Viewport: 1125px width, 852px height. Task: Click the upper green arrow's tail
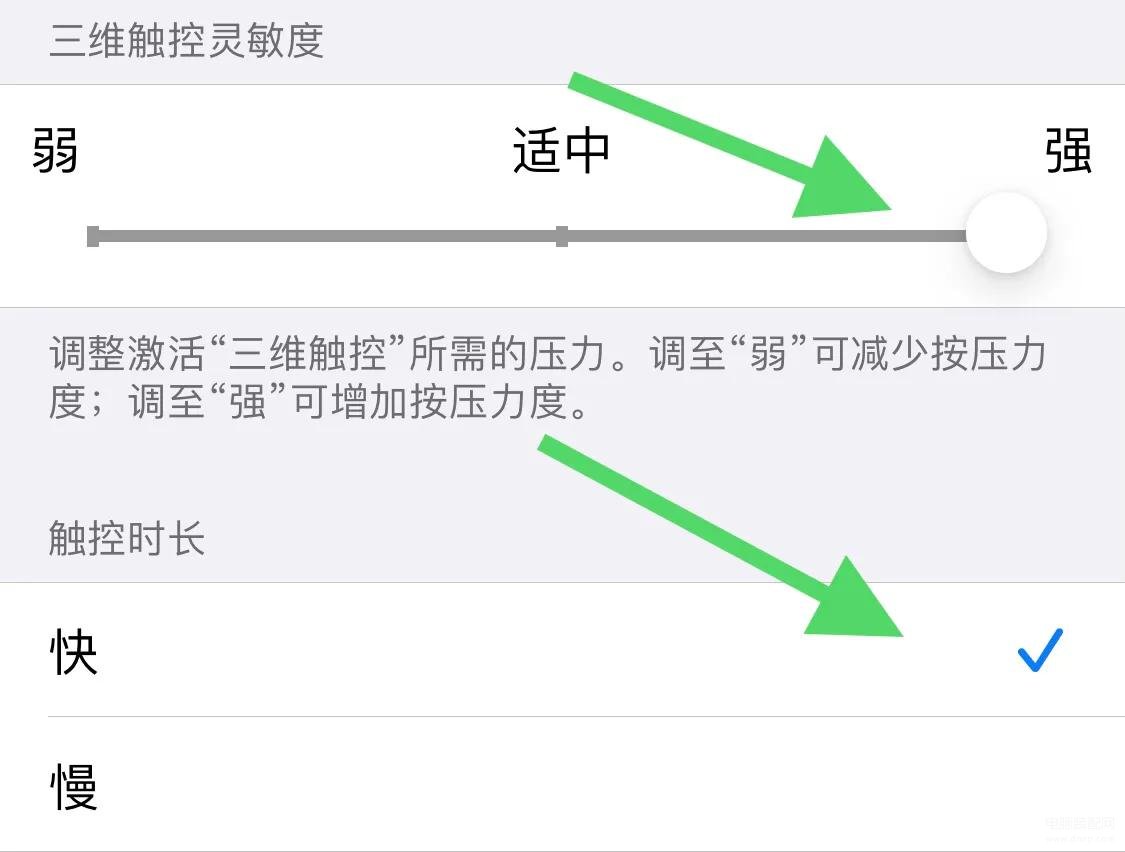(x=583, y=83)
